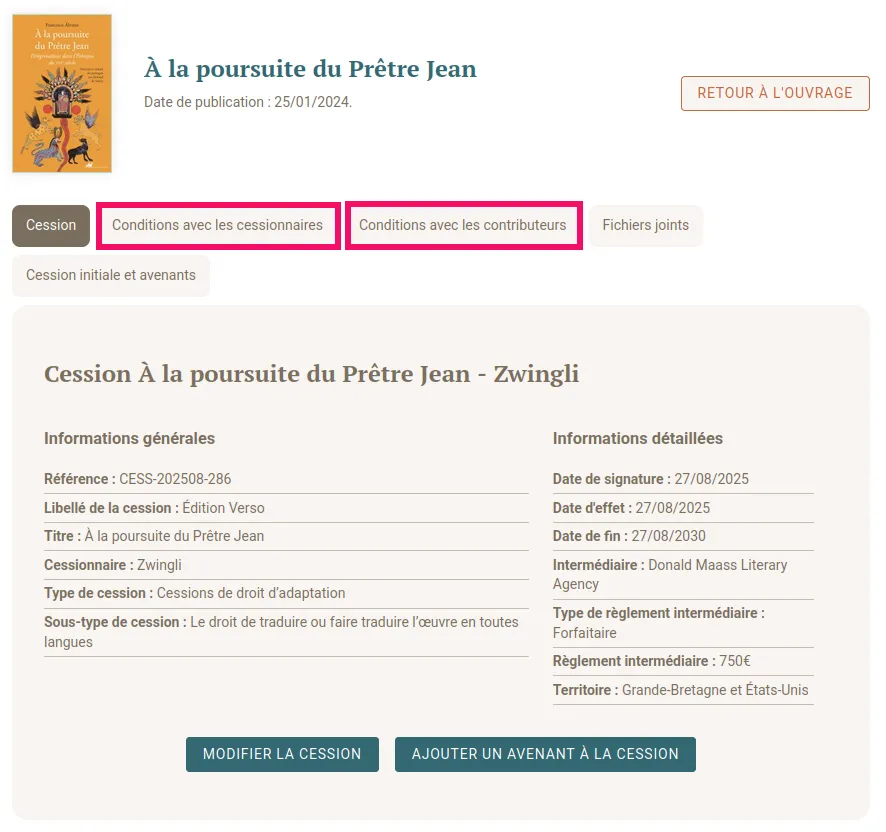Viewport: 886px width, 832px height.
Task: Click the Date de signature row
Action: tap(651, 479)
